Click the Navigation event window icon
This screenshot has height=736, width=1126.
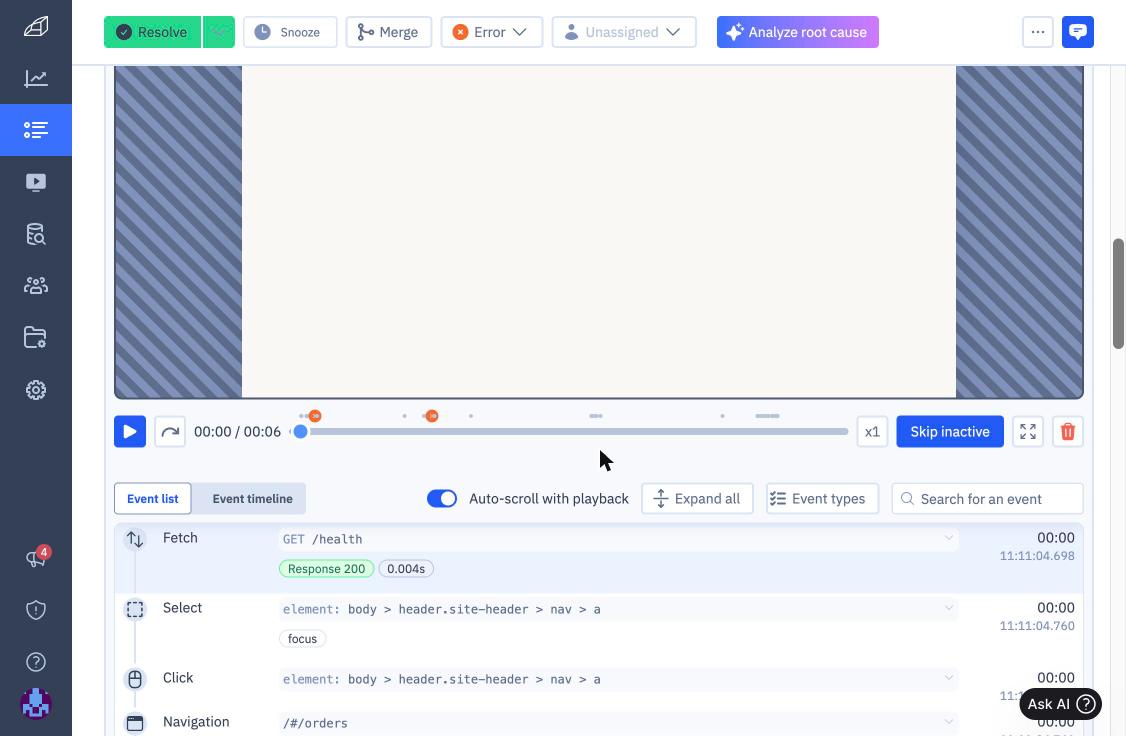tap(135, 723)
